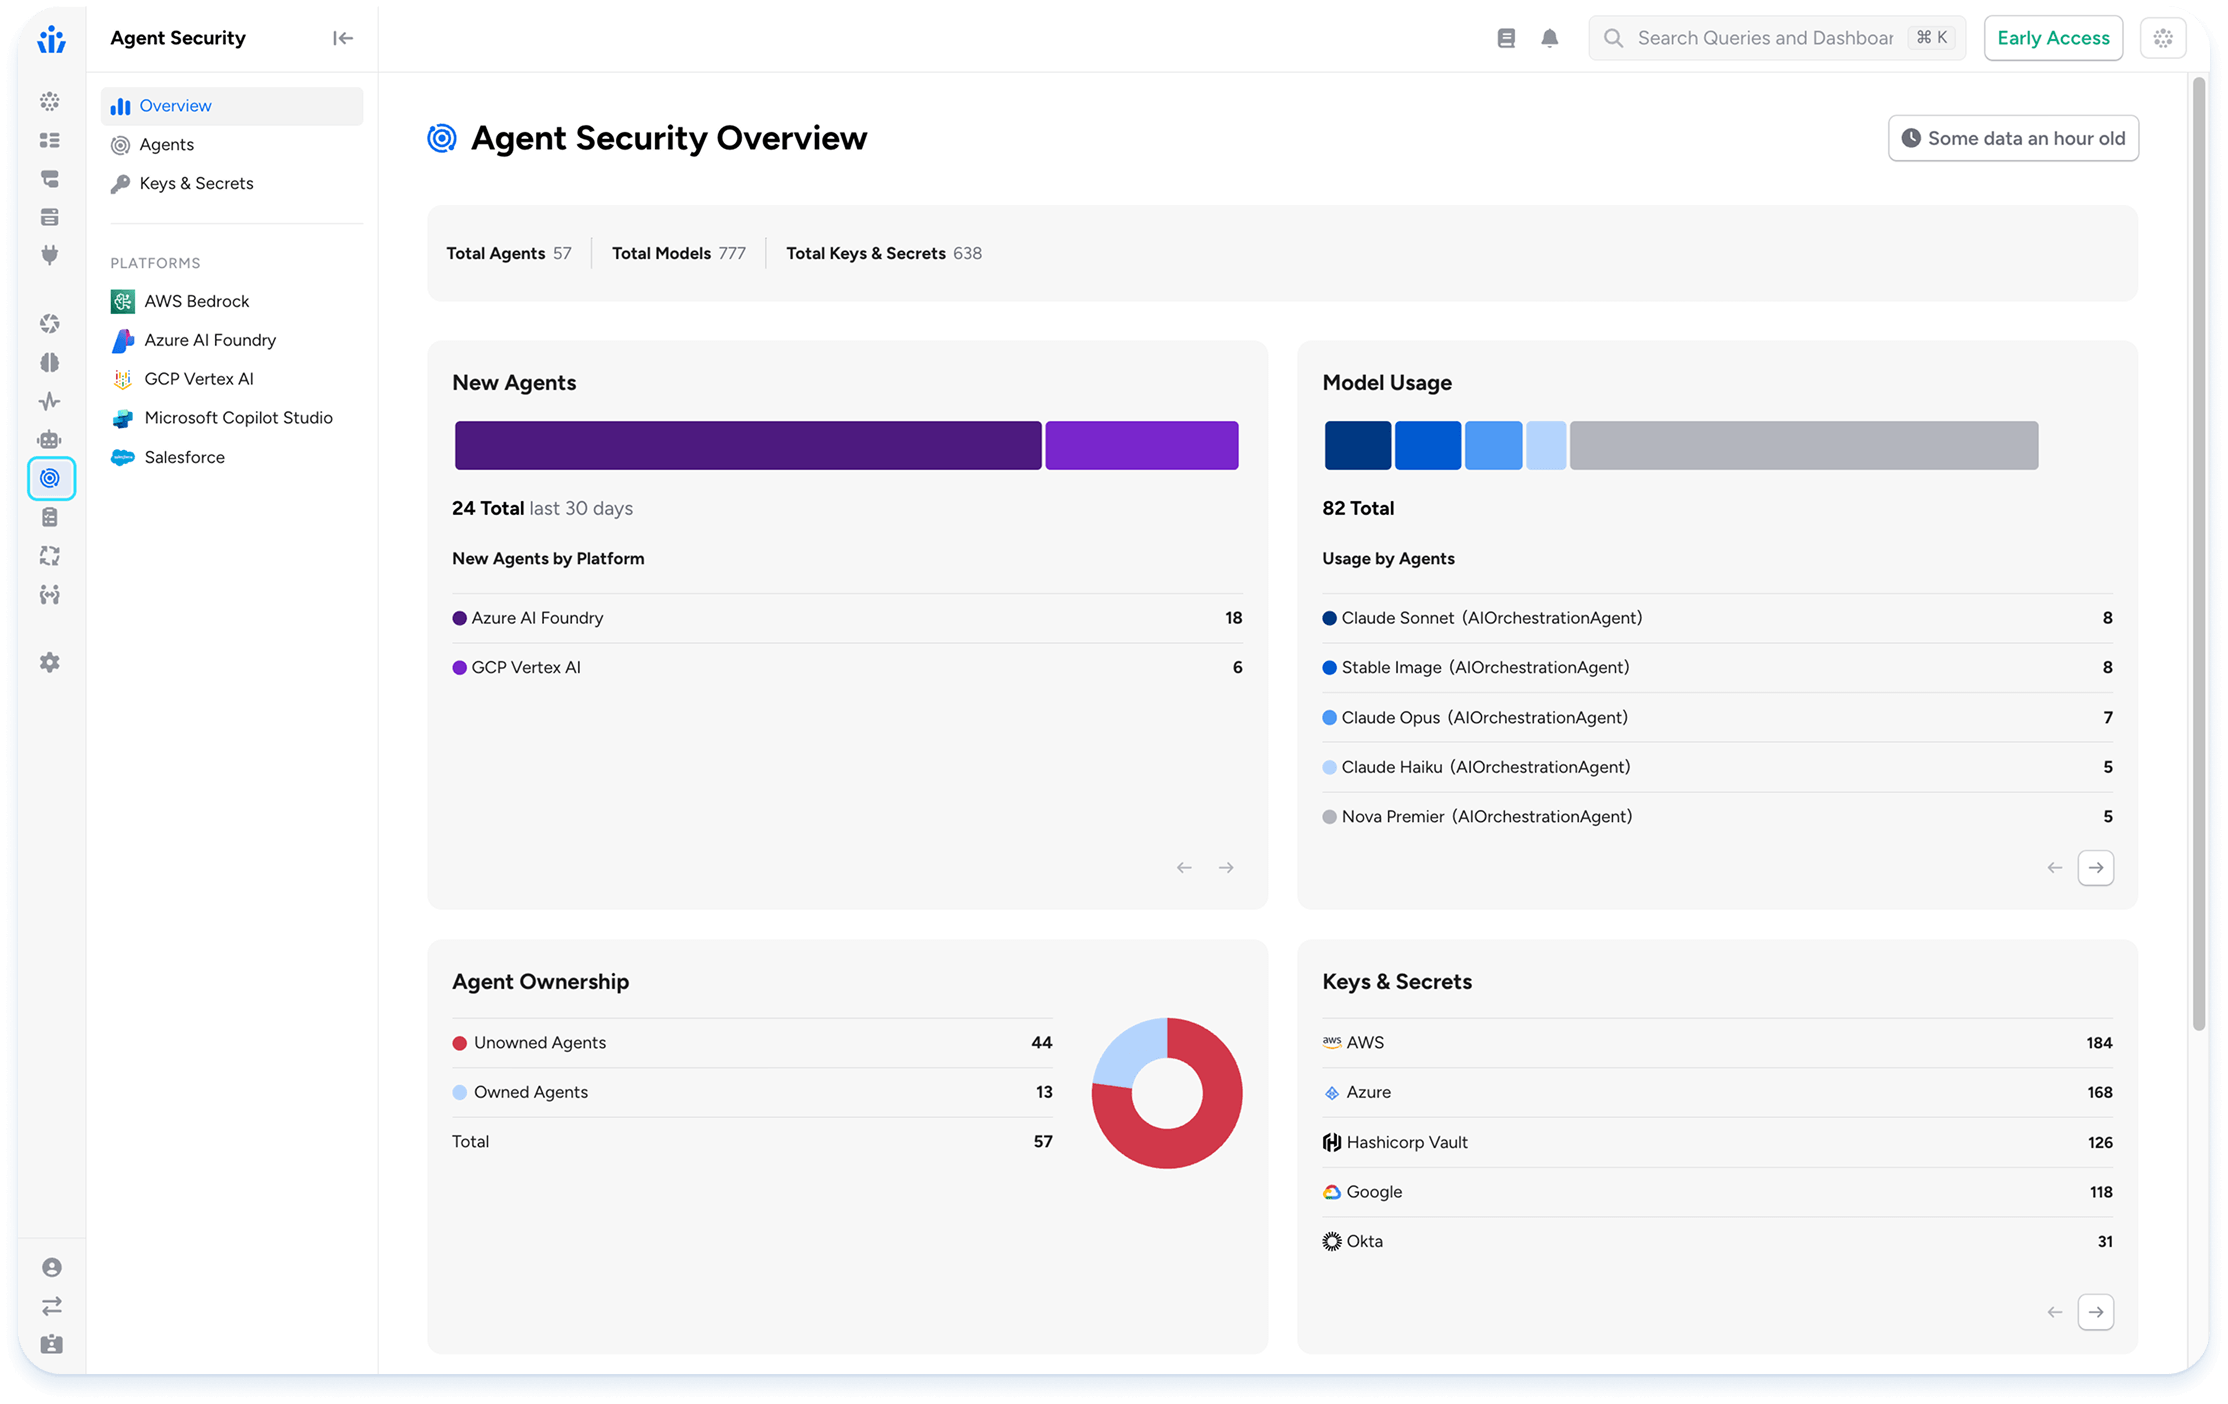Click the dark purple Azure AI Foundry bar segment
The width and height of the screenshot is (2228, 1404).
tap(747, 445)
